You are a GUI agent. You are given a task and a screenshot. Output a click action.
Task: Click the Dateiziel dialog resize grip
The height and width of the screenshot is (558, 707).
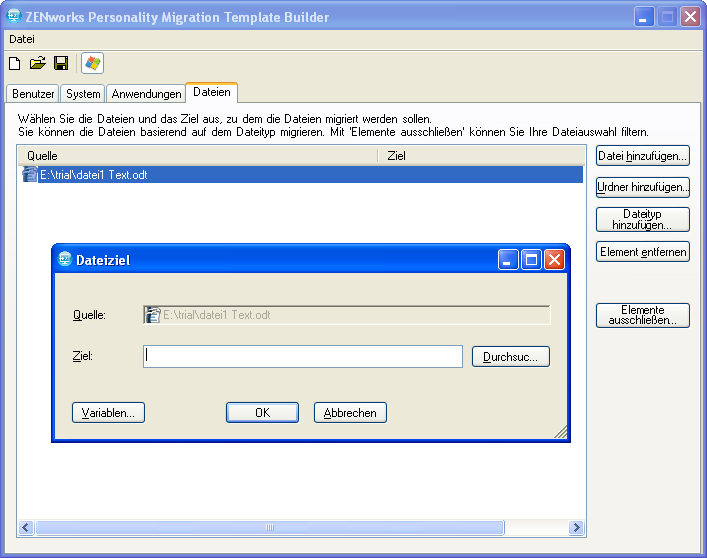tap(560, 432)
